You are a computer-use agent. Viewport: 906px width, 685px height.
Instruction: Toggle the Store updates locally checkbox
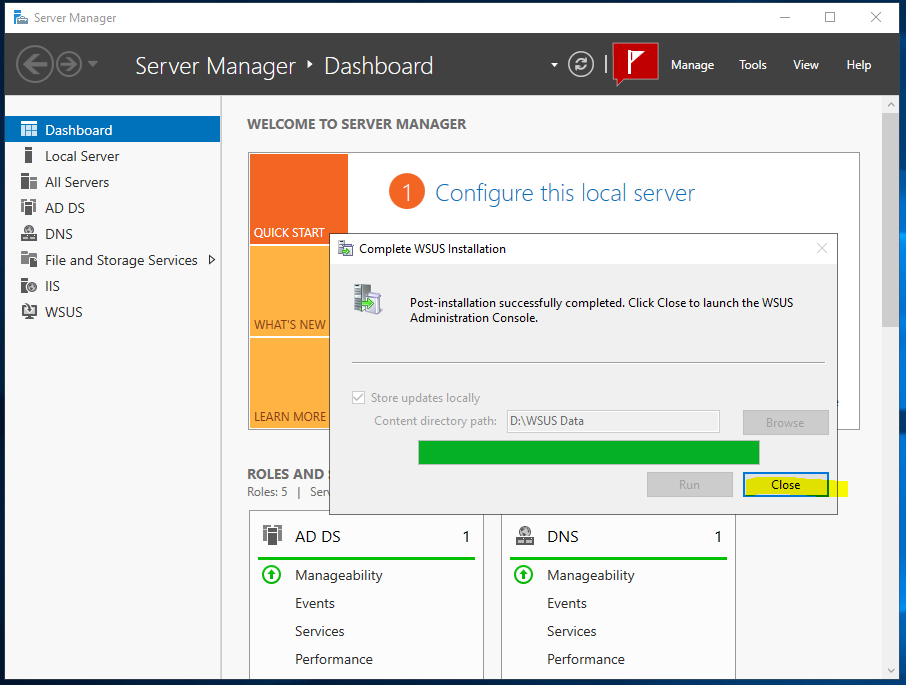coord(358,397)
